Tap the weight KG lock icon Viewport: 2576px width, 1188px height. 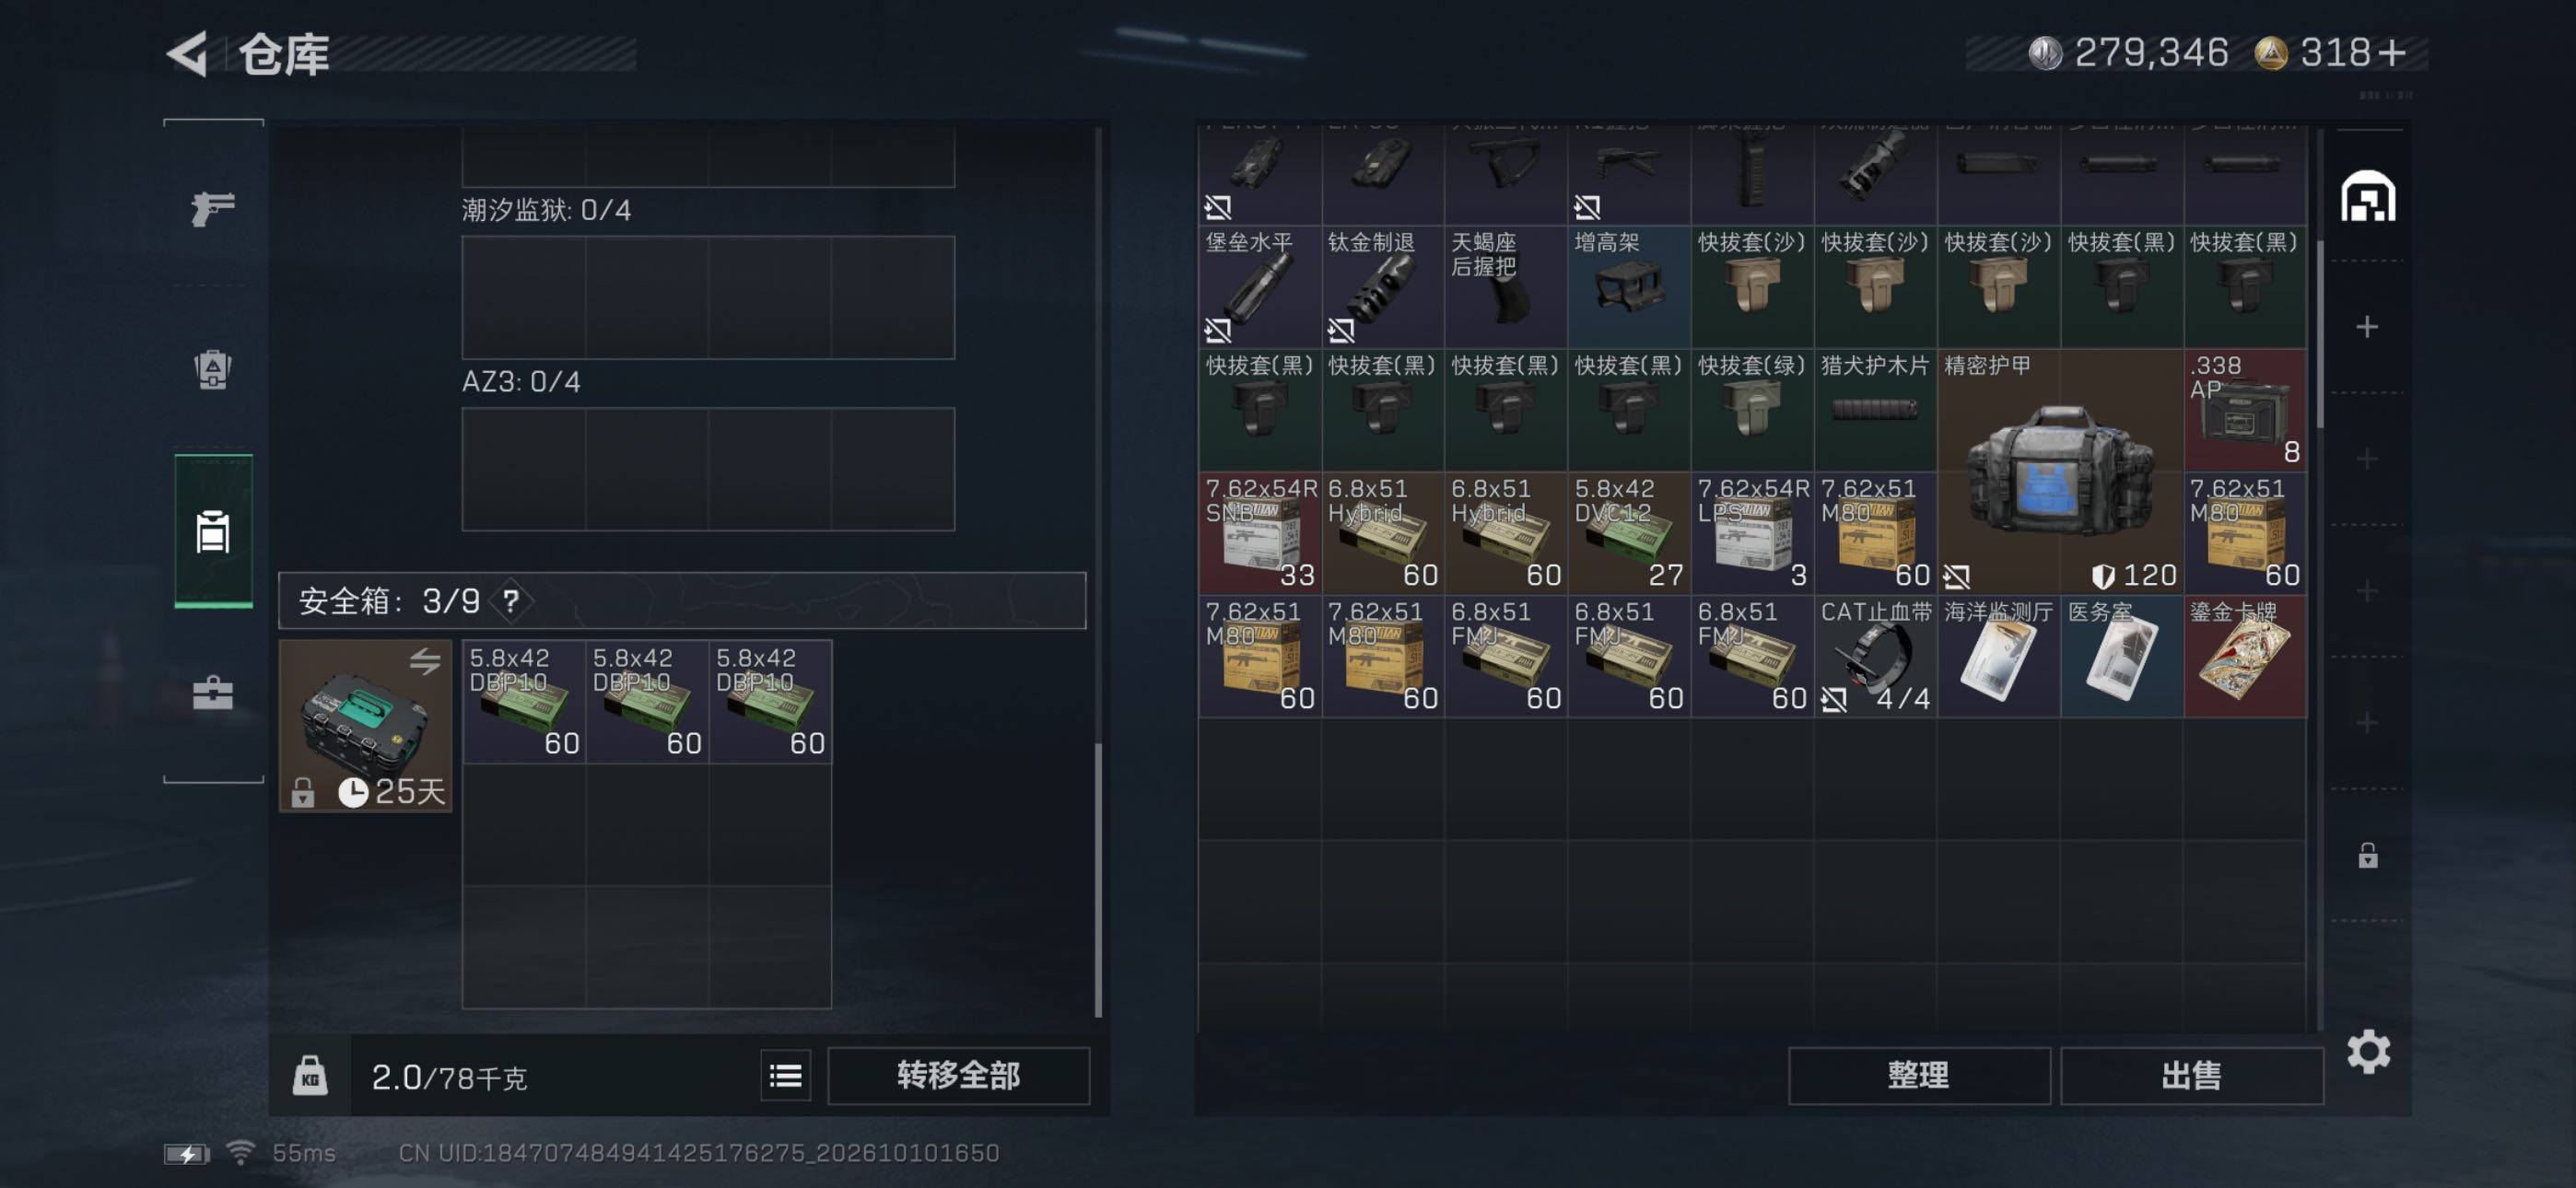coord(310,1076)
